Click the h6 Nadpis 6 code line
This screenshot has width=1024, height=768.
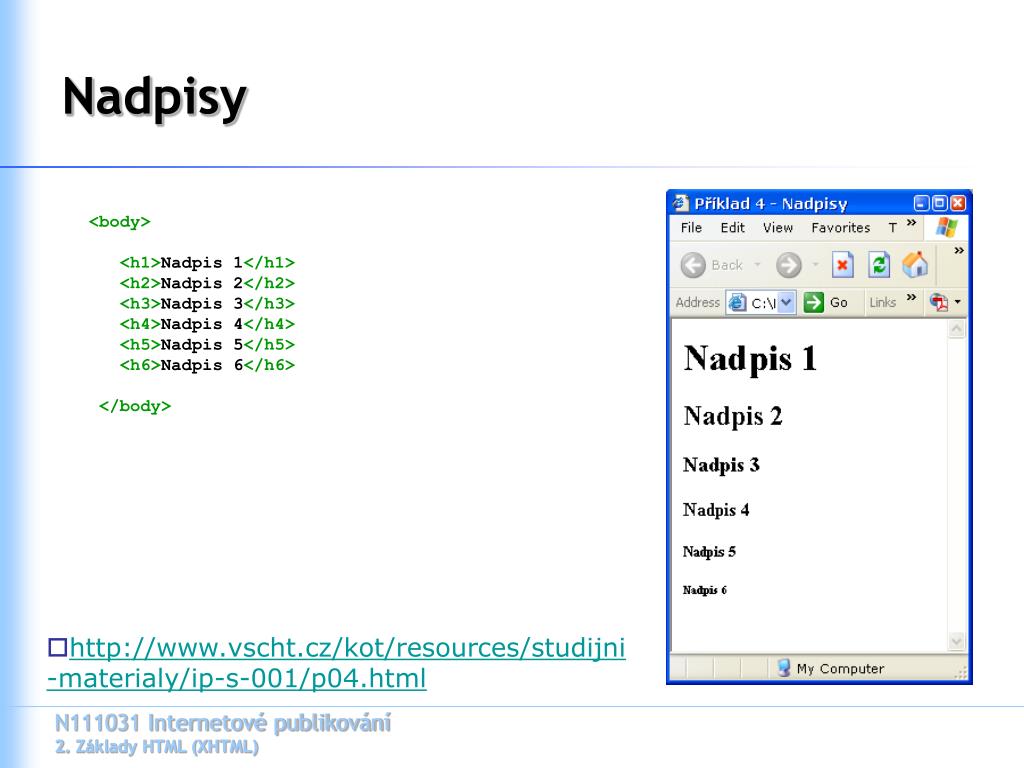[207, 365]
